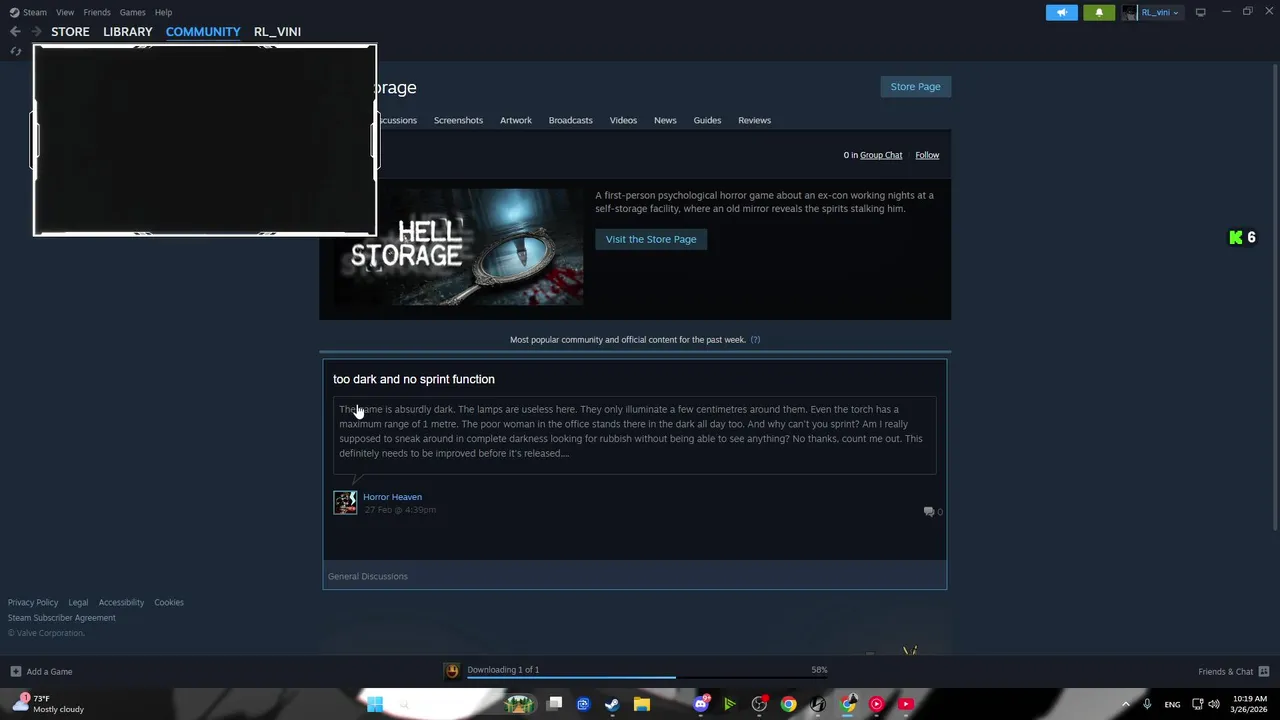Viewport: 1280px width, 720px height.
Task: Click the (?) help link
Action: point(755,340)
